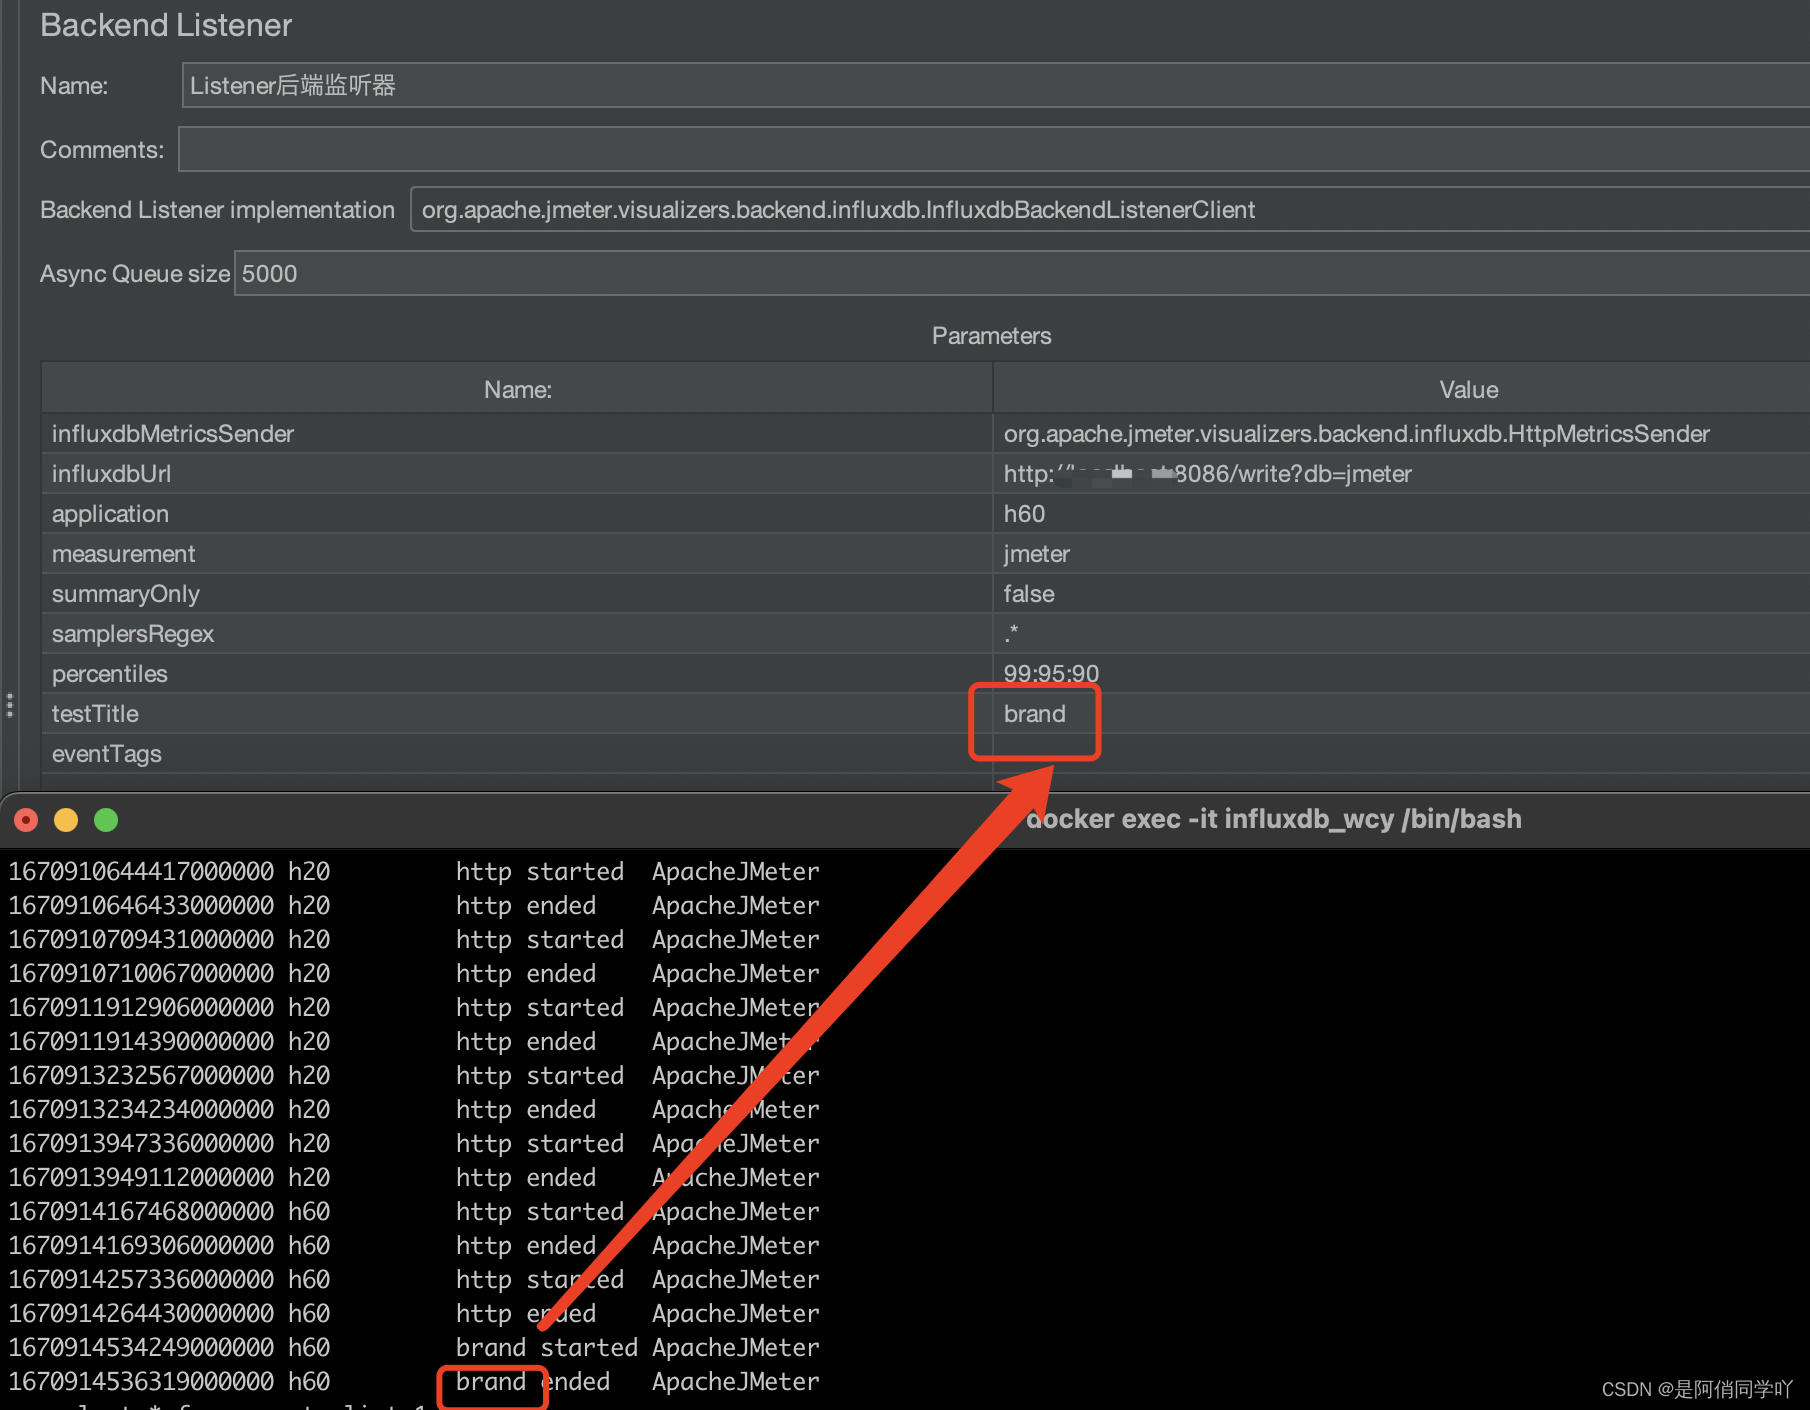The width and height of the screenshot is (1810, 1410).
Task: Click the empty Comments input field
Action: point(994,149)
